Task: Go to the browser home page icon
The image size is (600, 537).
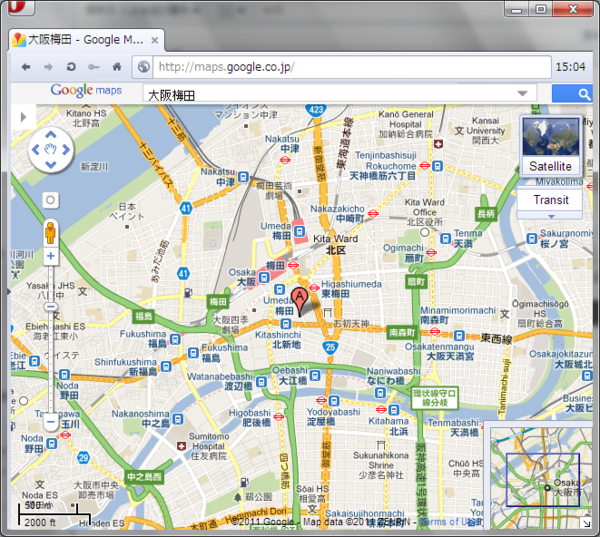Action: (117, 67)
